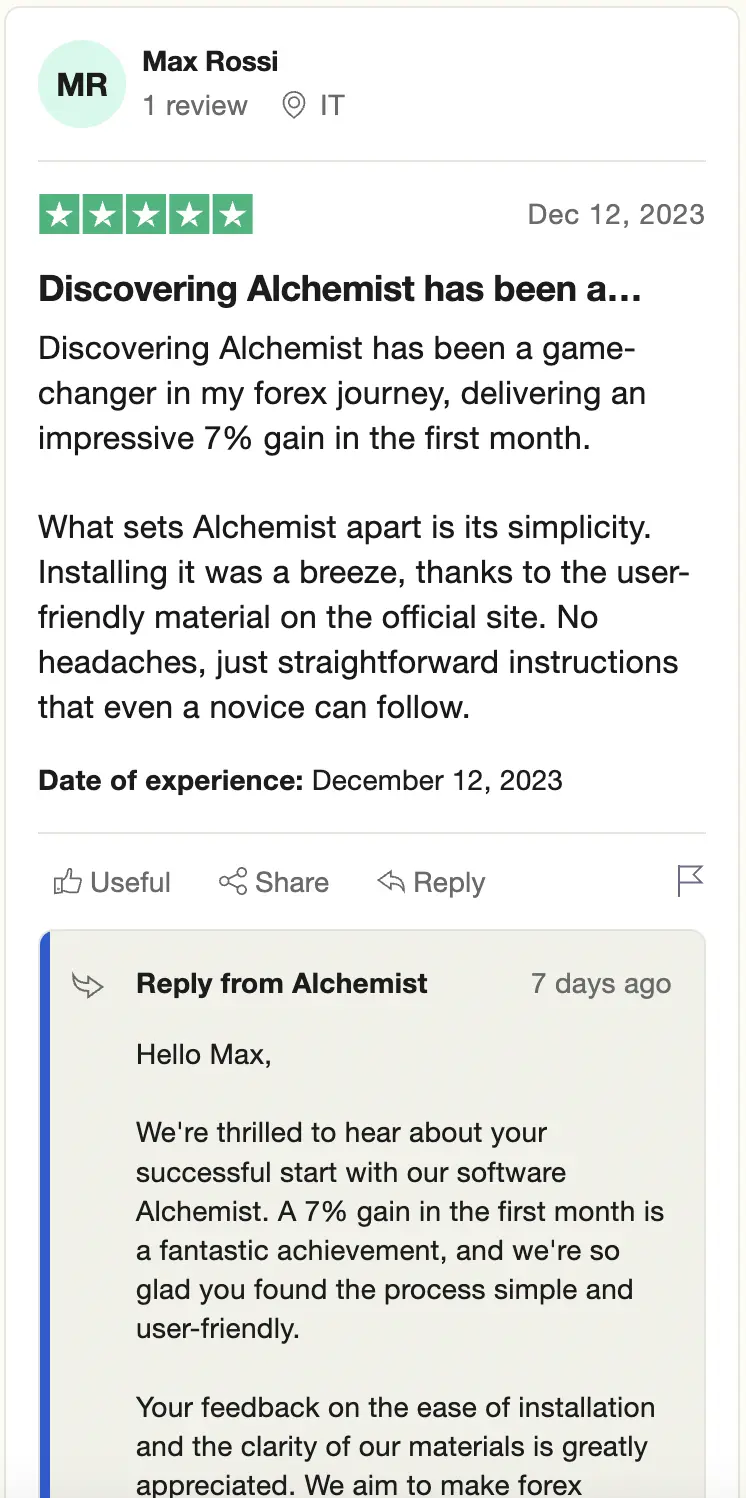The width and height of the screenshot is (746, 1498).
Task: Open the truncated review title "Discovering Alchemist has been a…"
Action: pos(340,289)
